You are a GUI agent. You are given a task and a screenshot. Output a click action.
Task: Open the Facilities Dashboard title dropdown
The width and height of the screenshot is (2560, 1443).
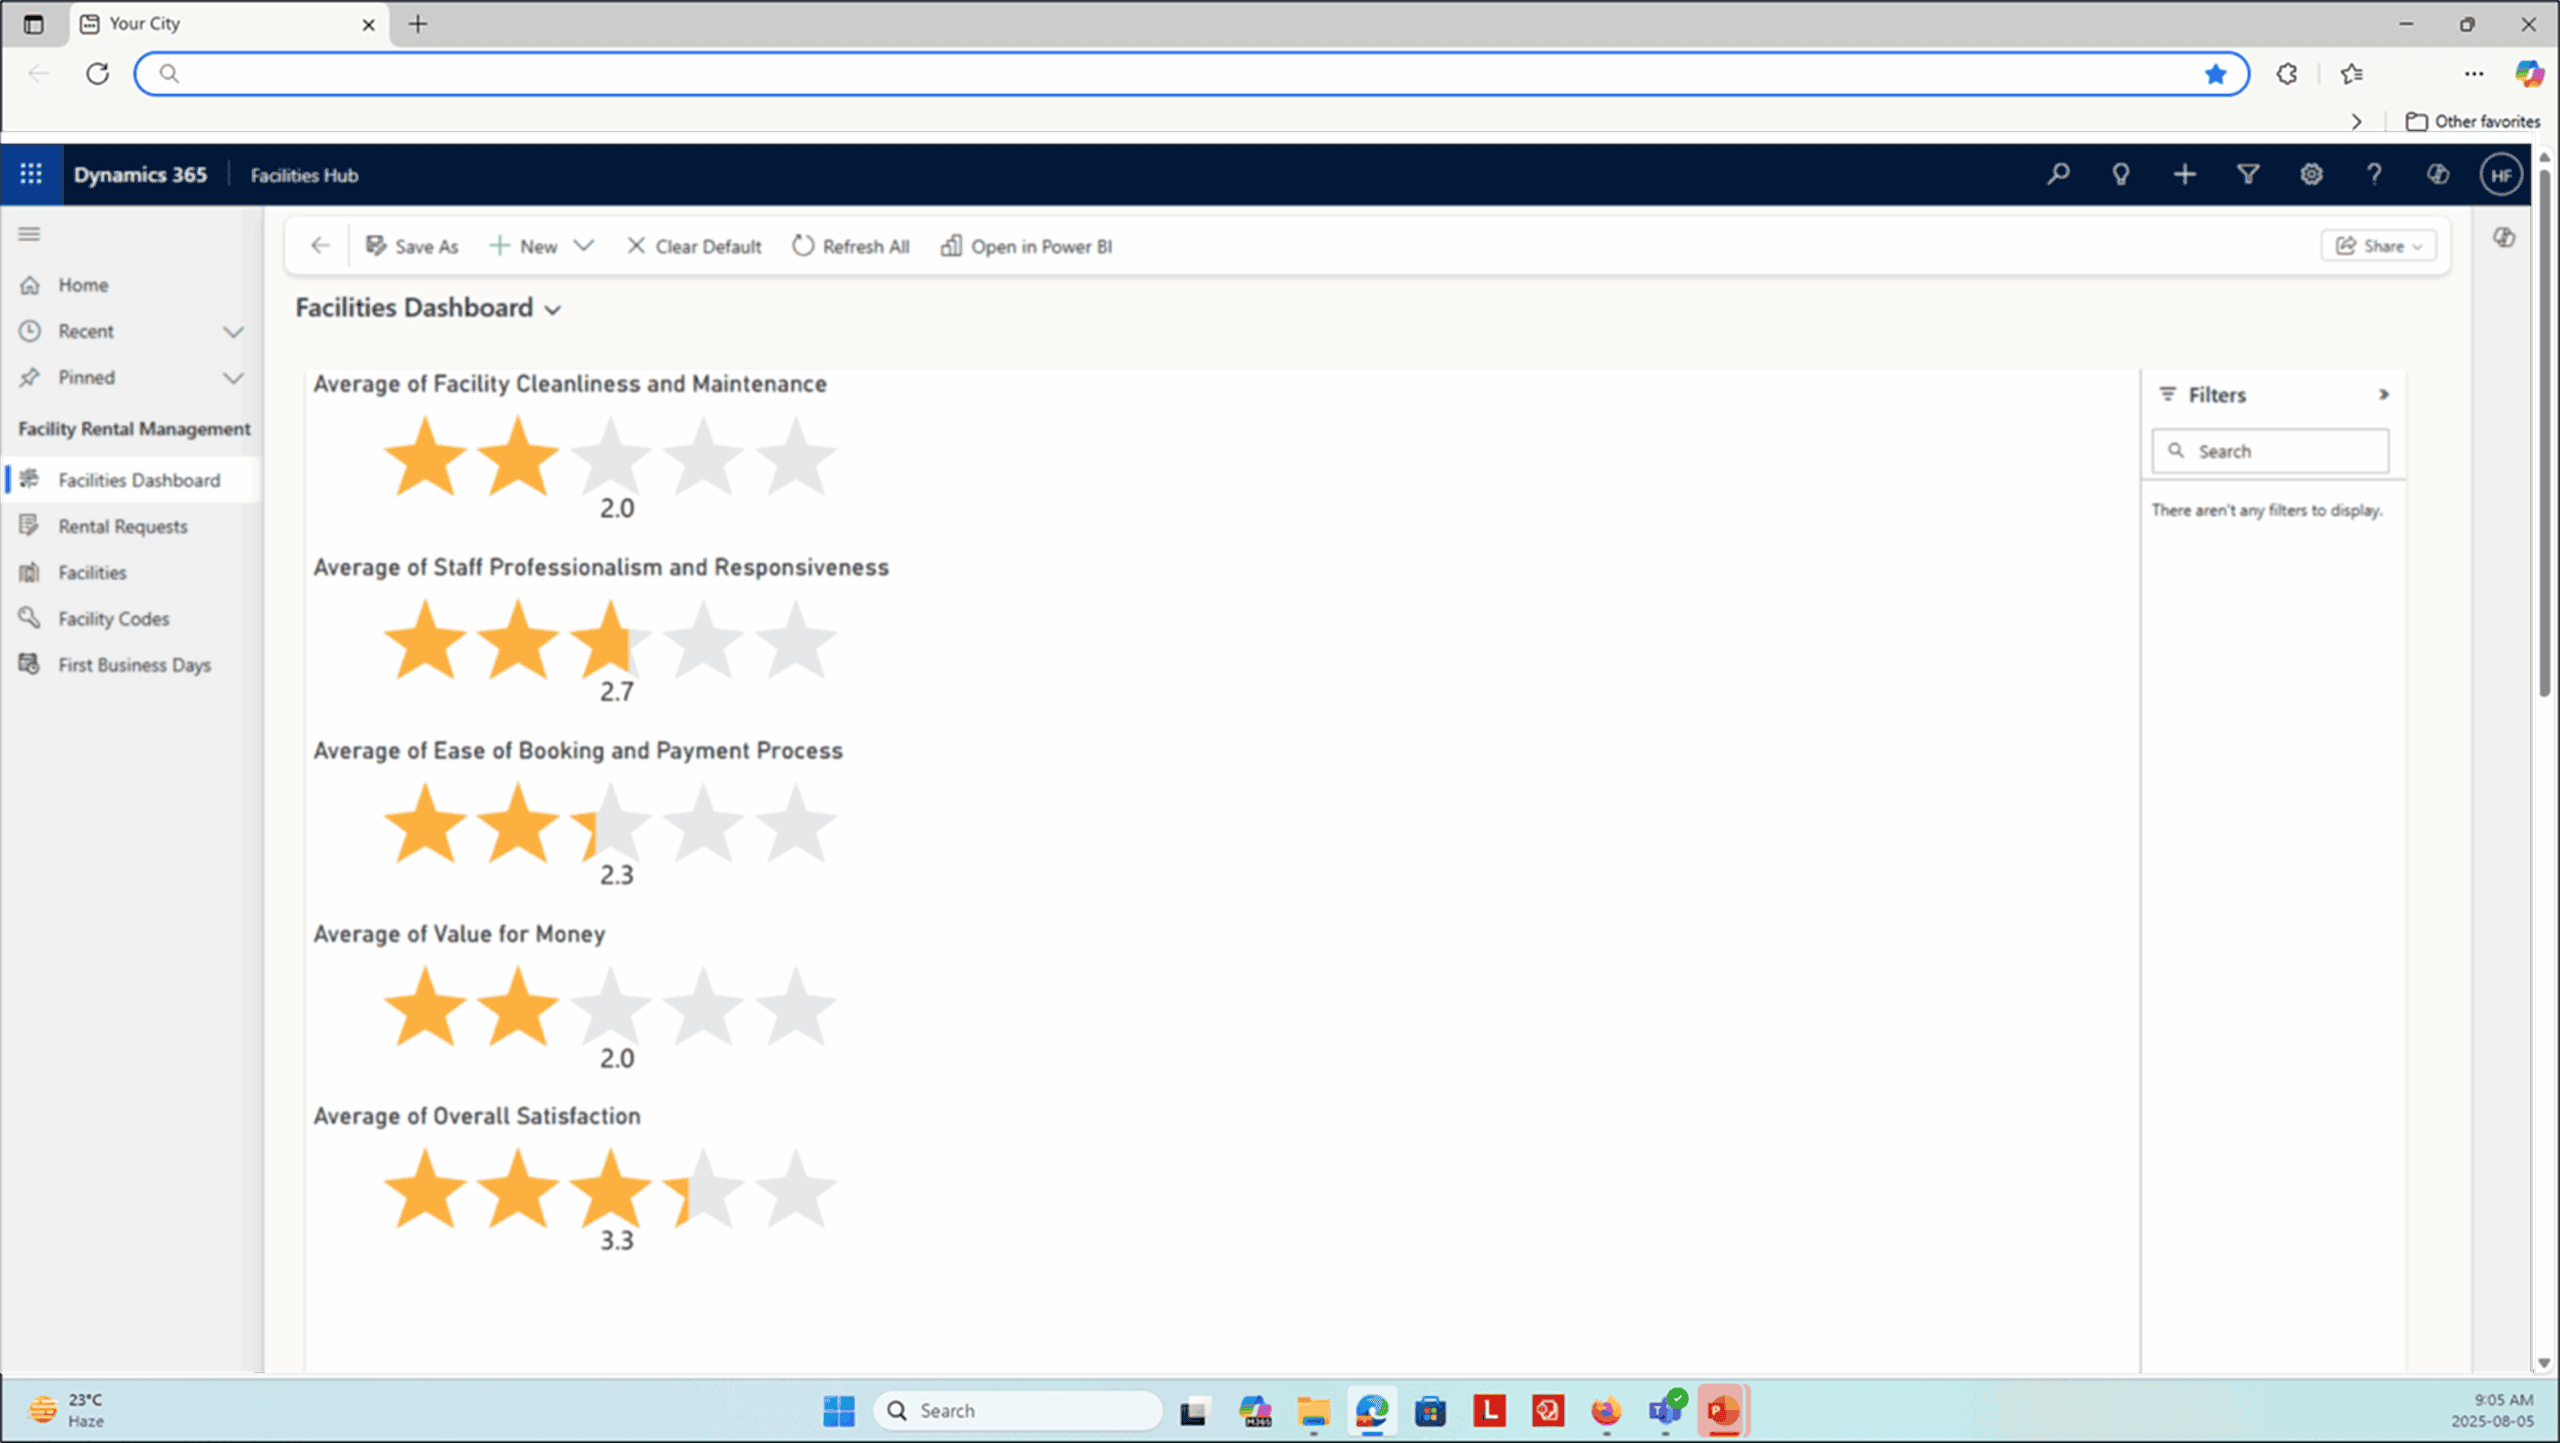(x=553, y=310)
